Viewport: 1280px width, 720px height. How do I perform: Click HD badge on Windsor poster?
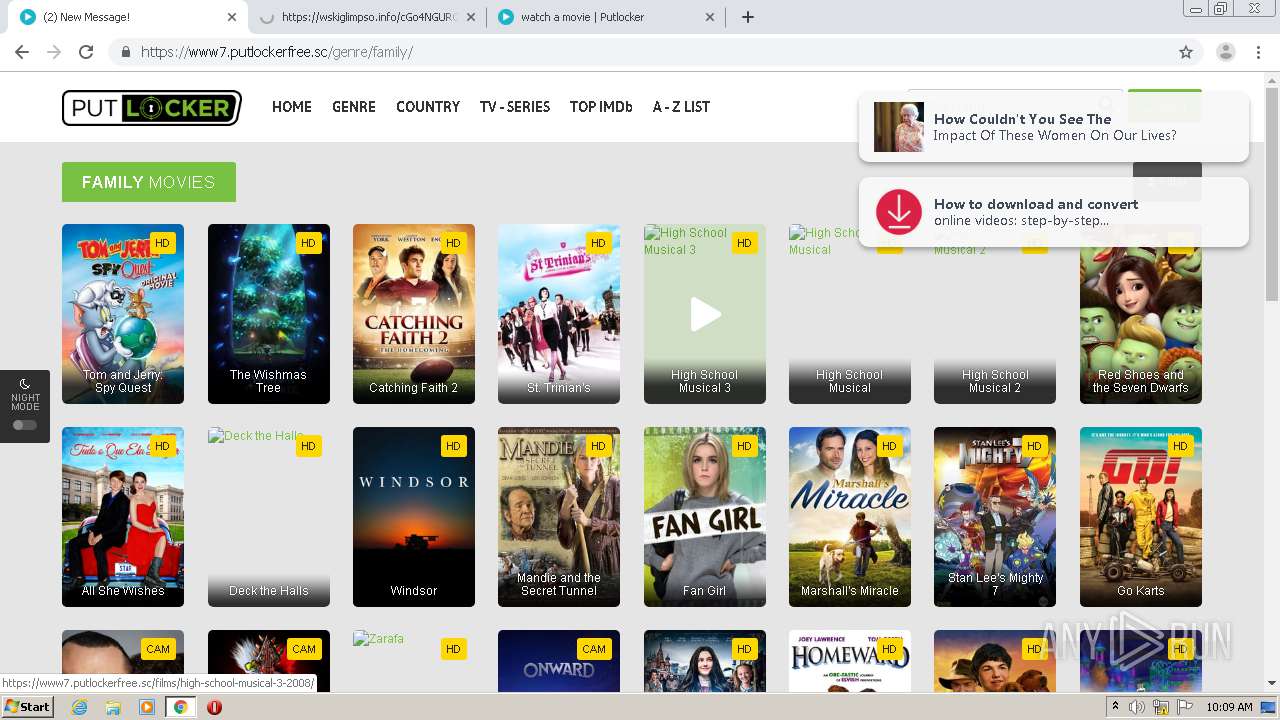453,446
